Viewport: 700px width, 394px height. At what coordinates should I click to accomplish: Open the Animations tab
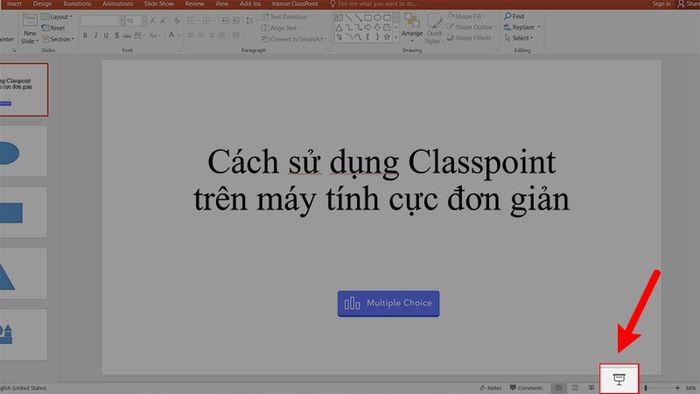pyautogui.click(x=117, y=4)
